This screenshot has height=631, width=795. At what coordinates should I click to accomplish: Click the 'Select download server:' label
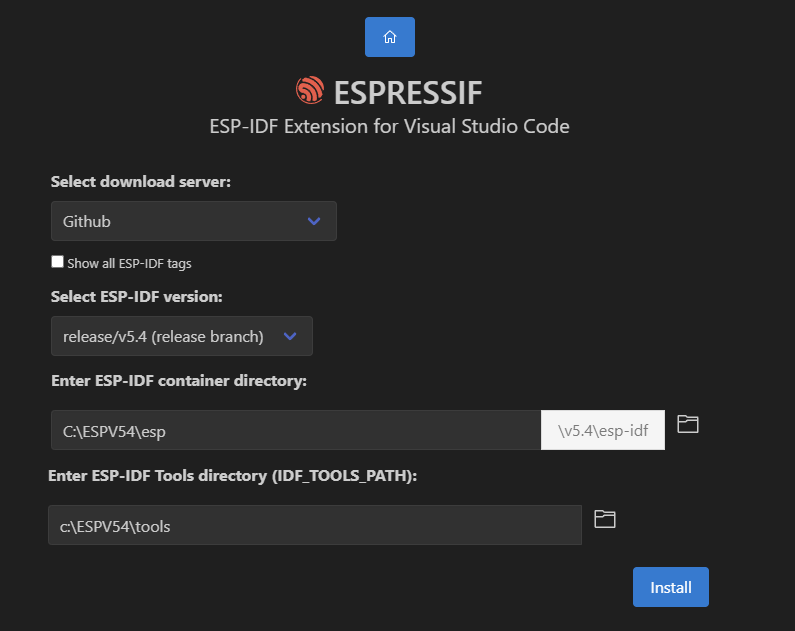point(140,181)
